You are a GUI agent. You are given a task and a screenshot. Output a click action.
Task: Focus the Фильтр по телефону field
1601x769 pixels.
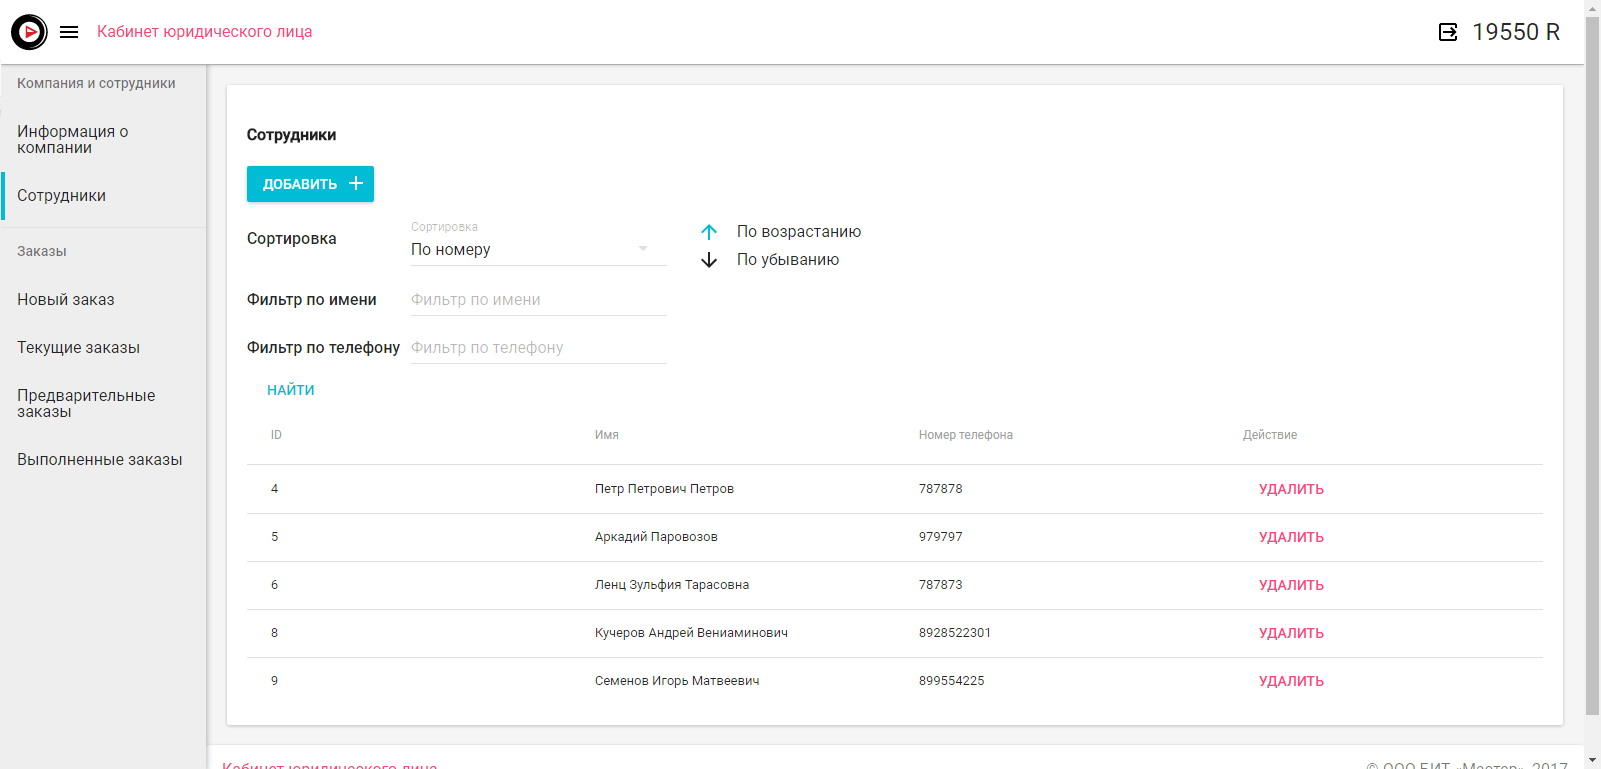click(537, 348)
